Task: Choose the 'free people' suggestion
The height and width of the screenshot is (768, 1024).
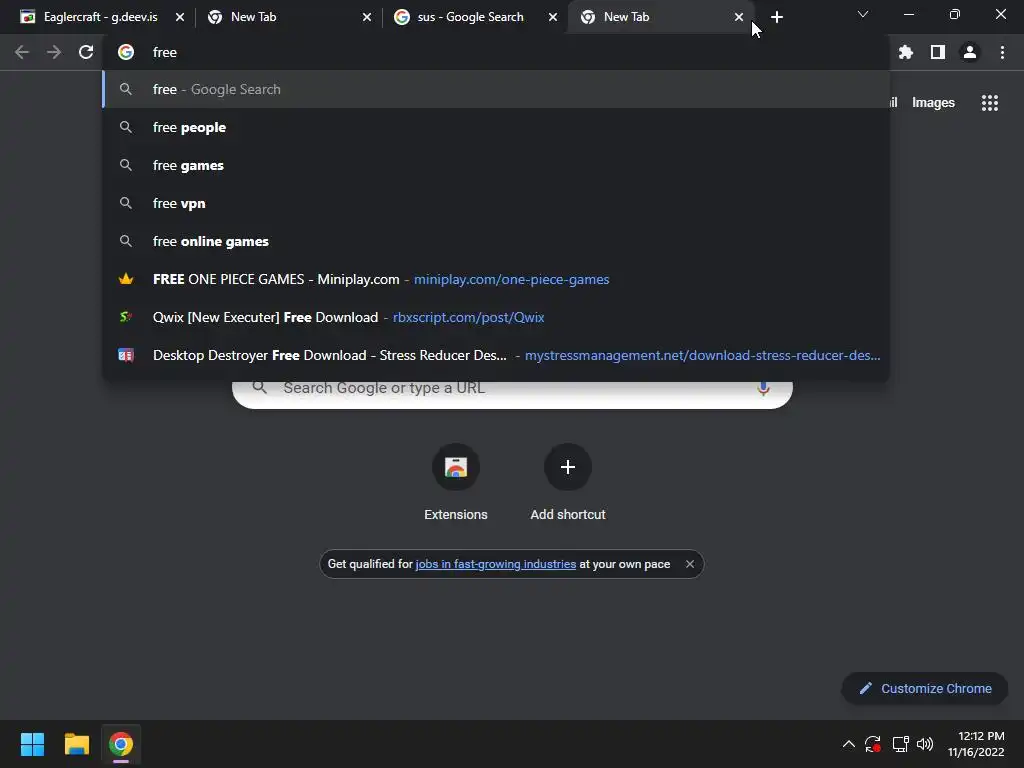Action: point(496,127)
